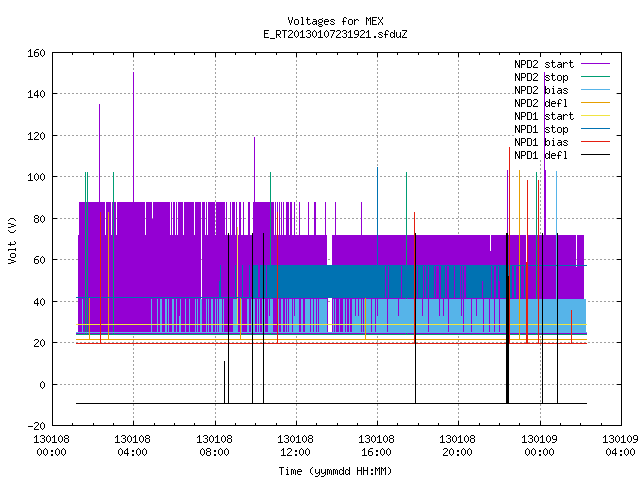Screen dimensions: 640x480
Task: Select the 'NPD1 defl' legend entry text
Action: [541, 156]
